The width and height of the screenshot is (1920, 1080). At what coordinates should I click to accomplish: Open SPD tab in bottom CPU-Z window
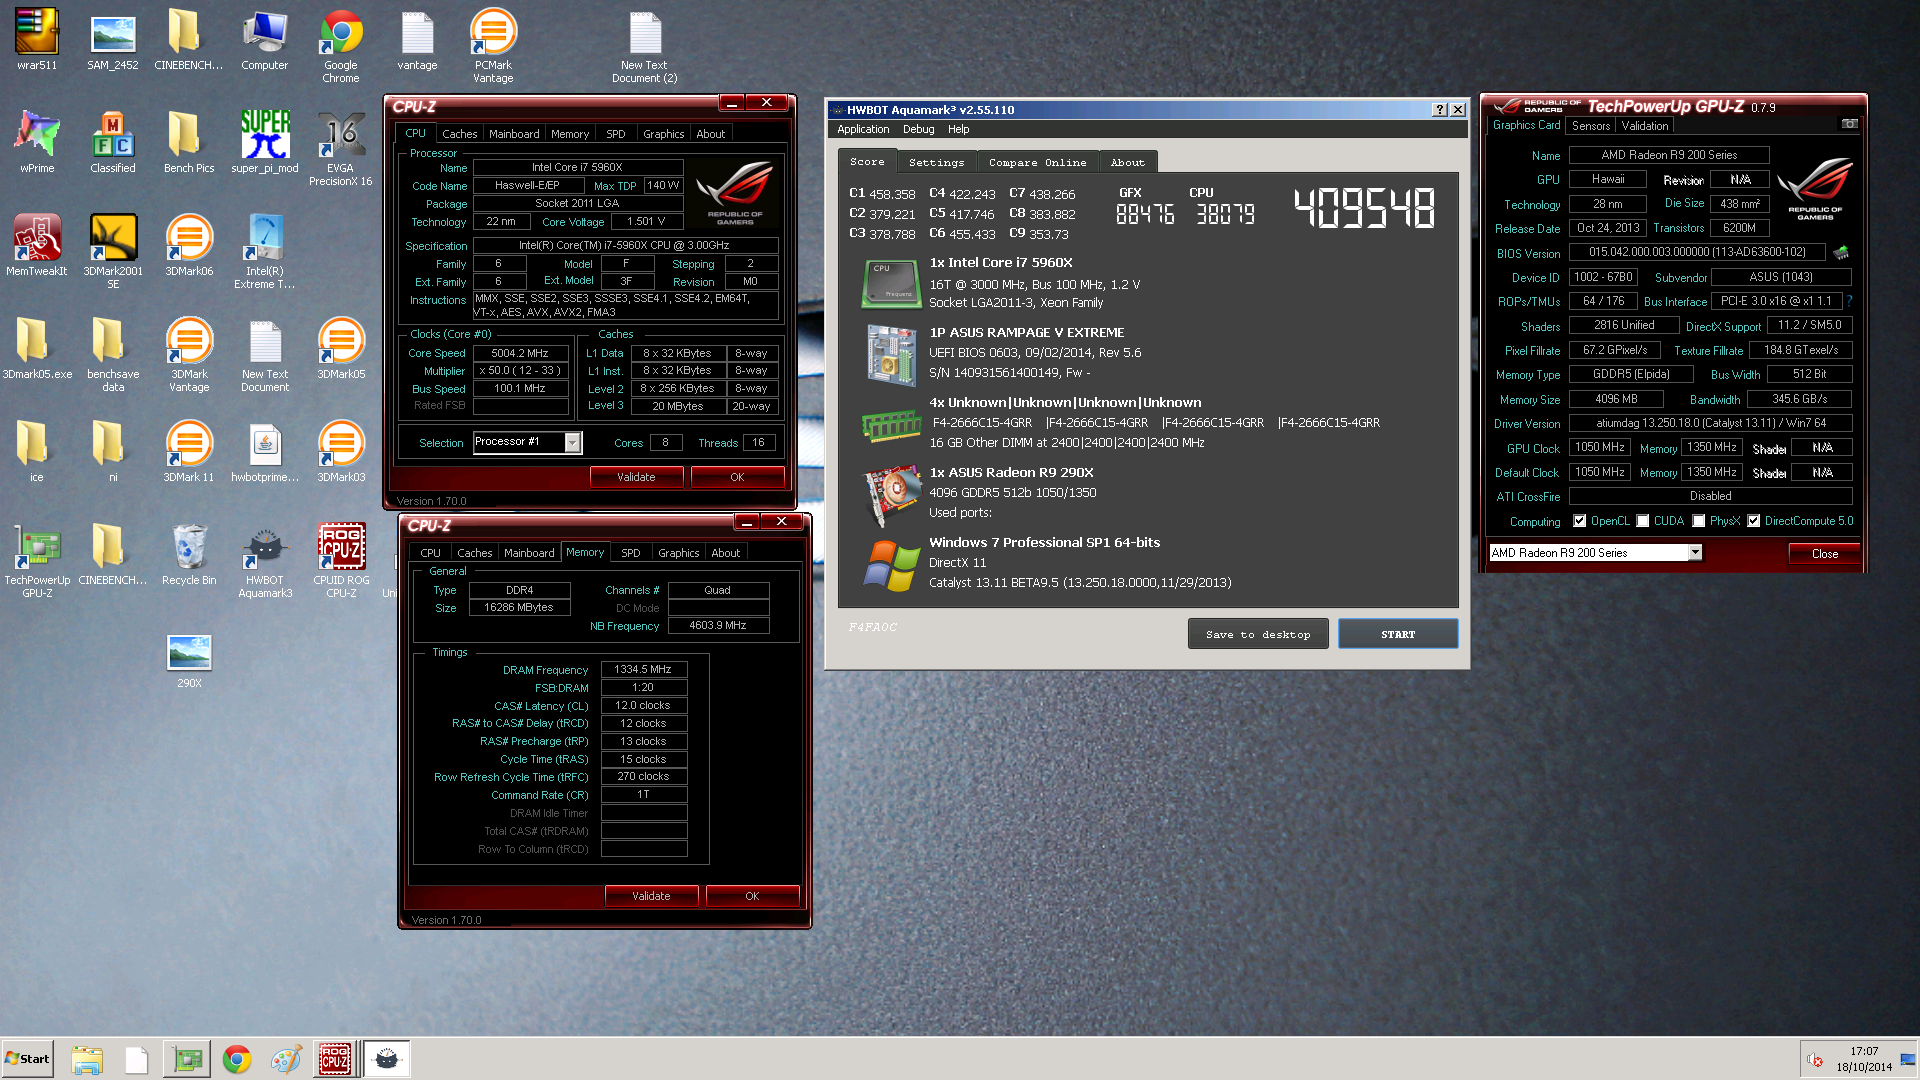click(x=630, y=552)
